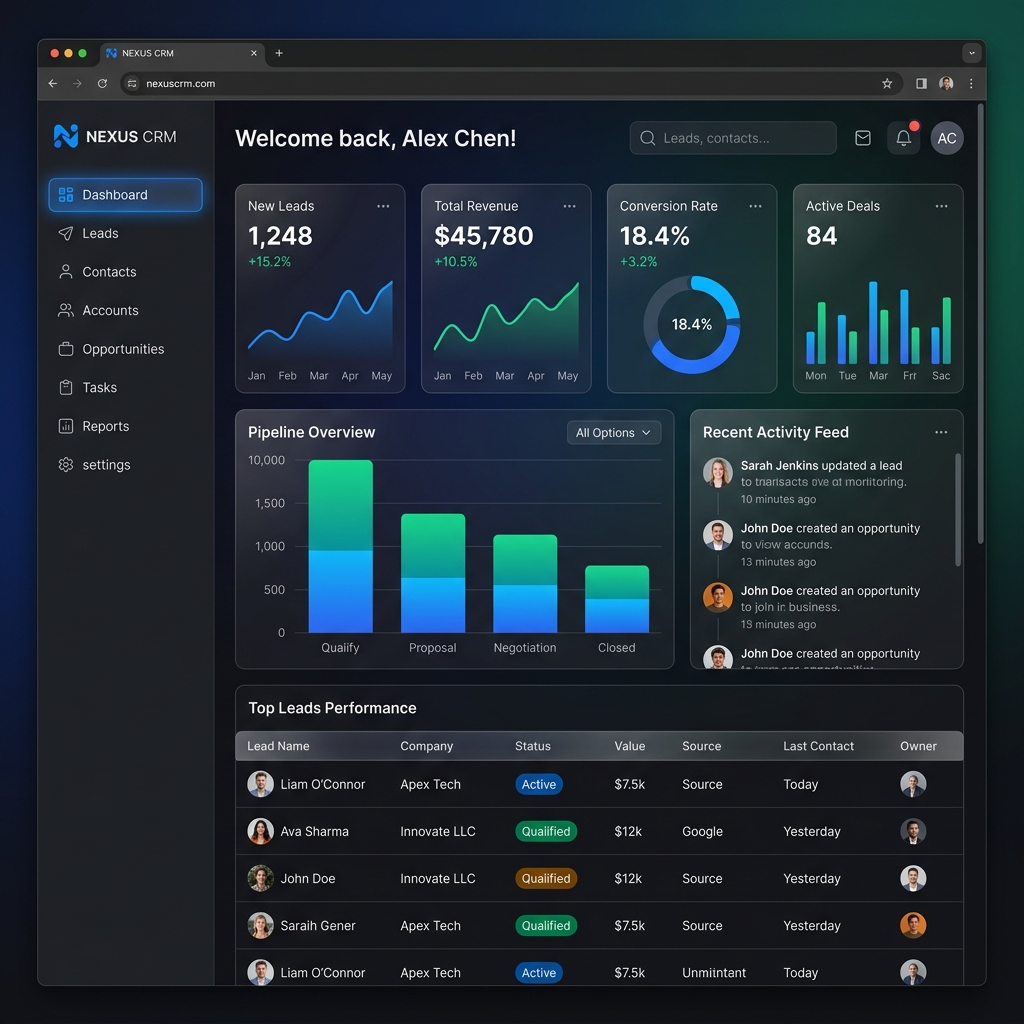Viewport: 1024px width, 1024px height.
Task: Sort by Owner column header
Action: coord(918,746)
